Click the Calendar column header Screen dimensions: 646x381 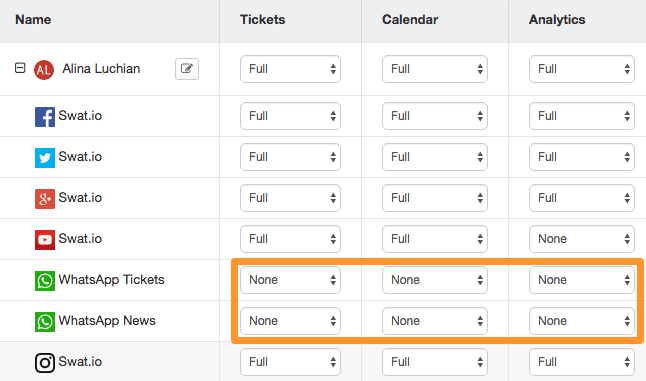[x=410, y=19]
